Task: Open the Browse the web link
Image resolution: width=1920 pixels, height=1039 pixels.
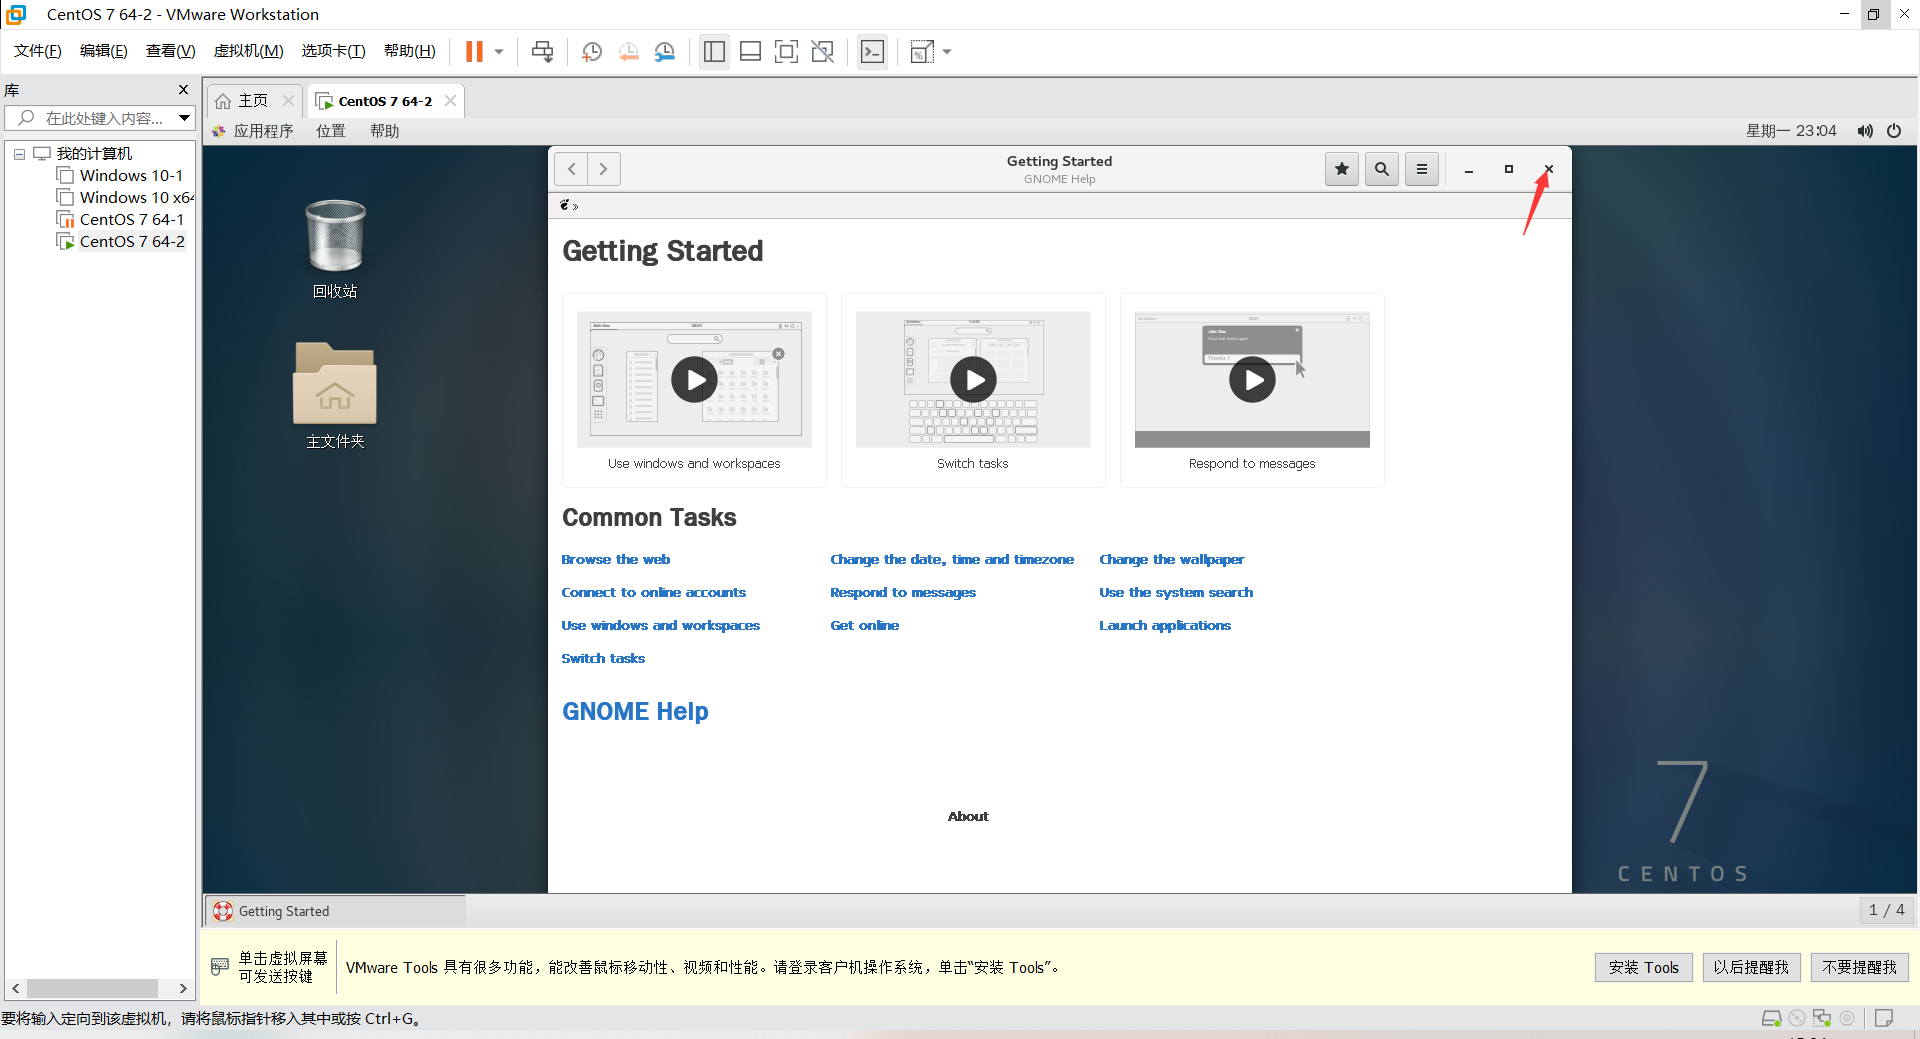Action: click(616, 560)
